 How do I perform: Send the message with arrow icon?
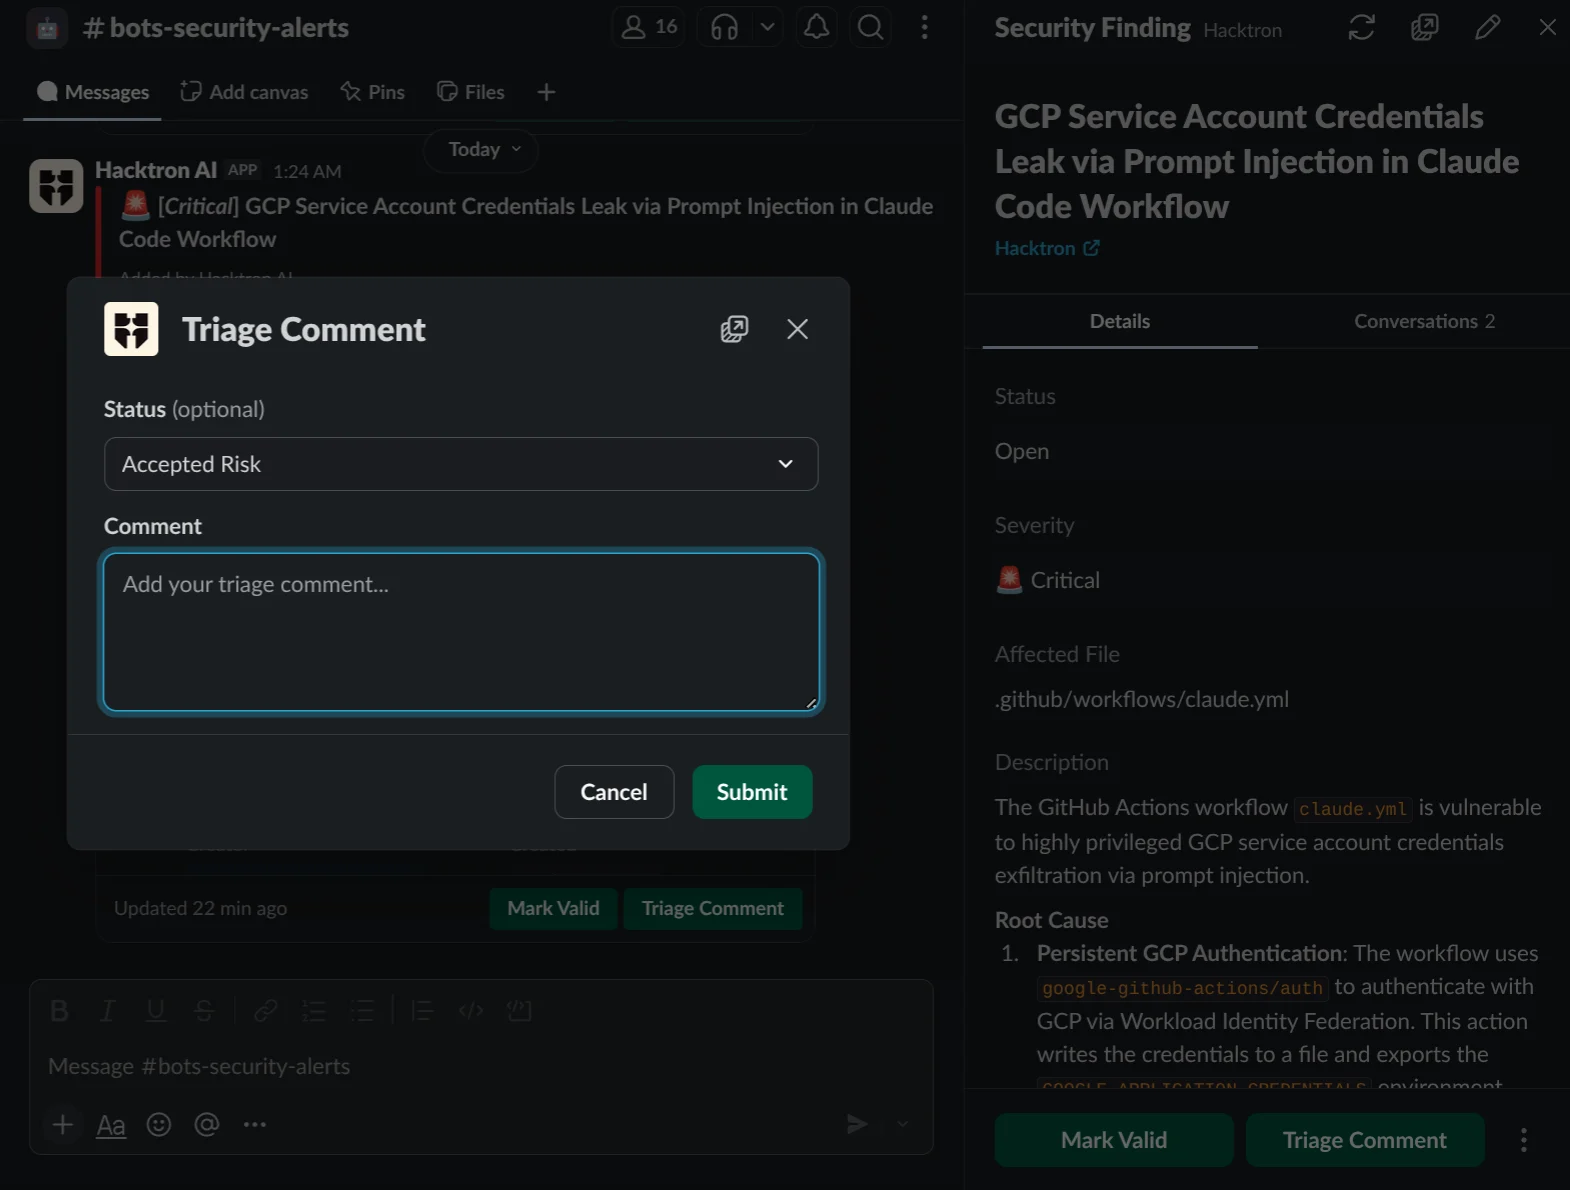pyautogui.click(x=857, y=1124)
